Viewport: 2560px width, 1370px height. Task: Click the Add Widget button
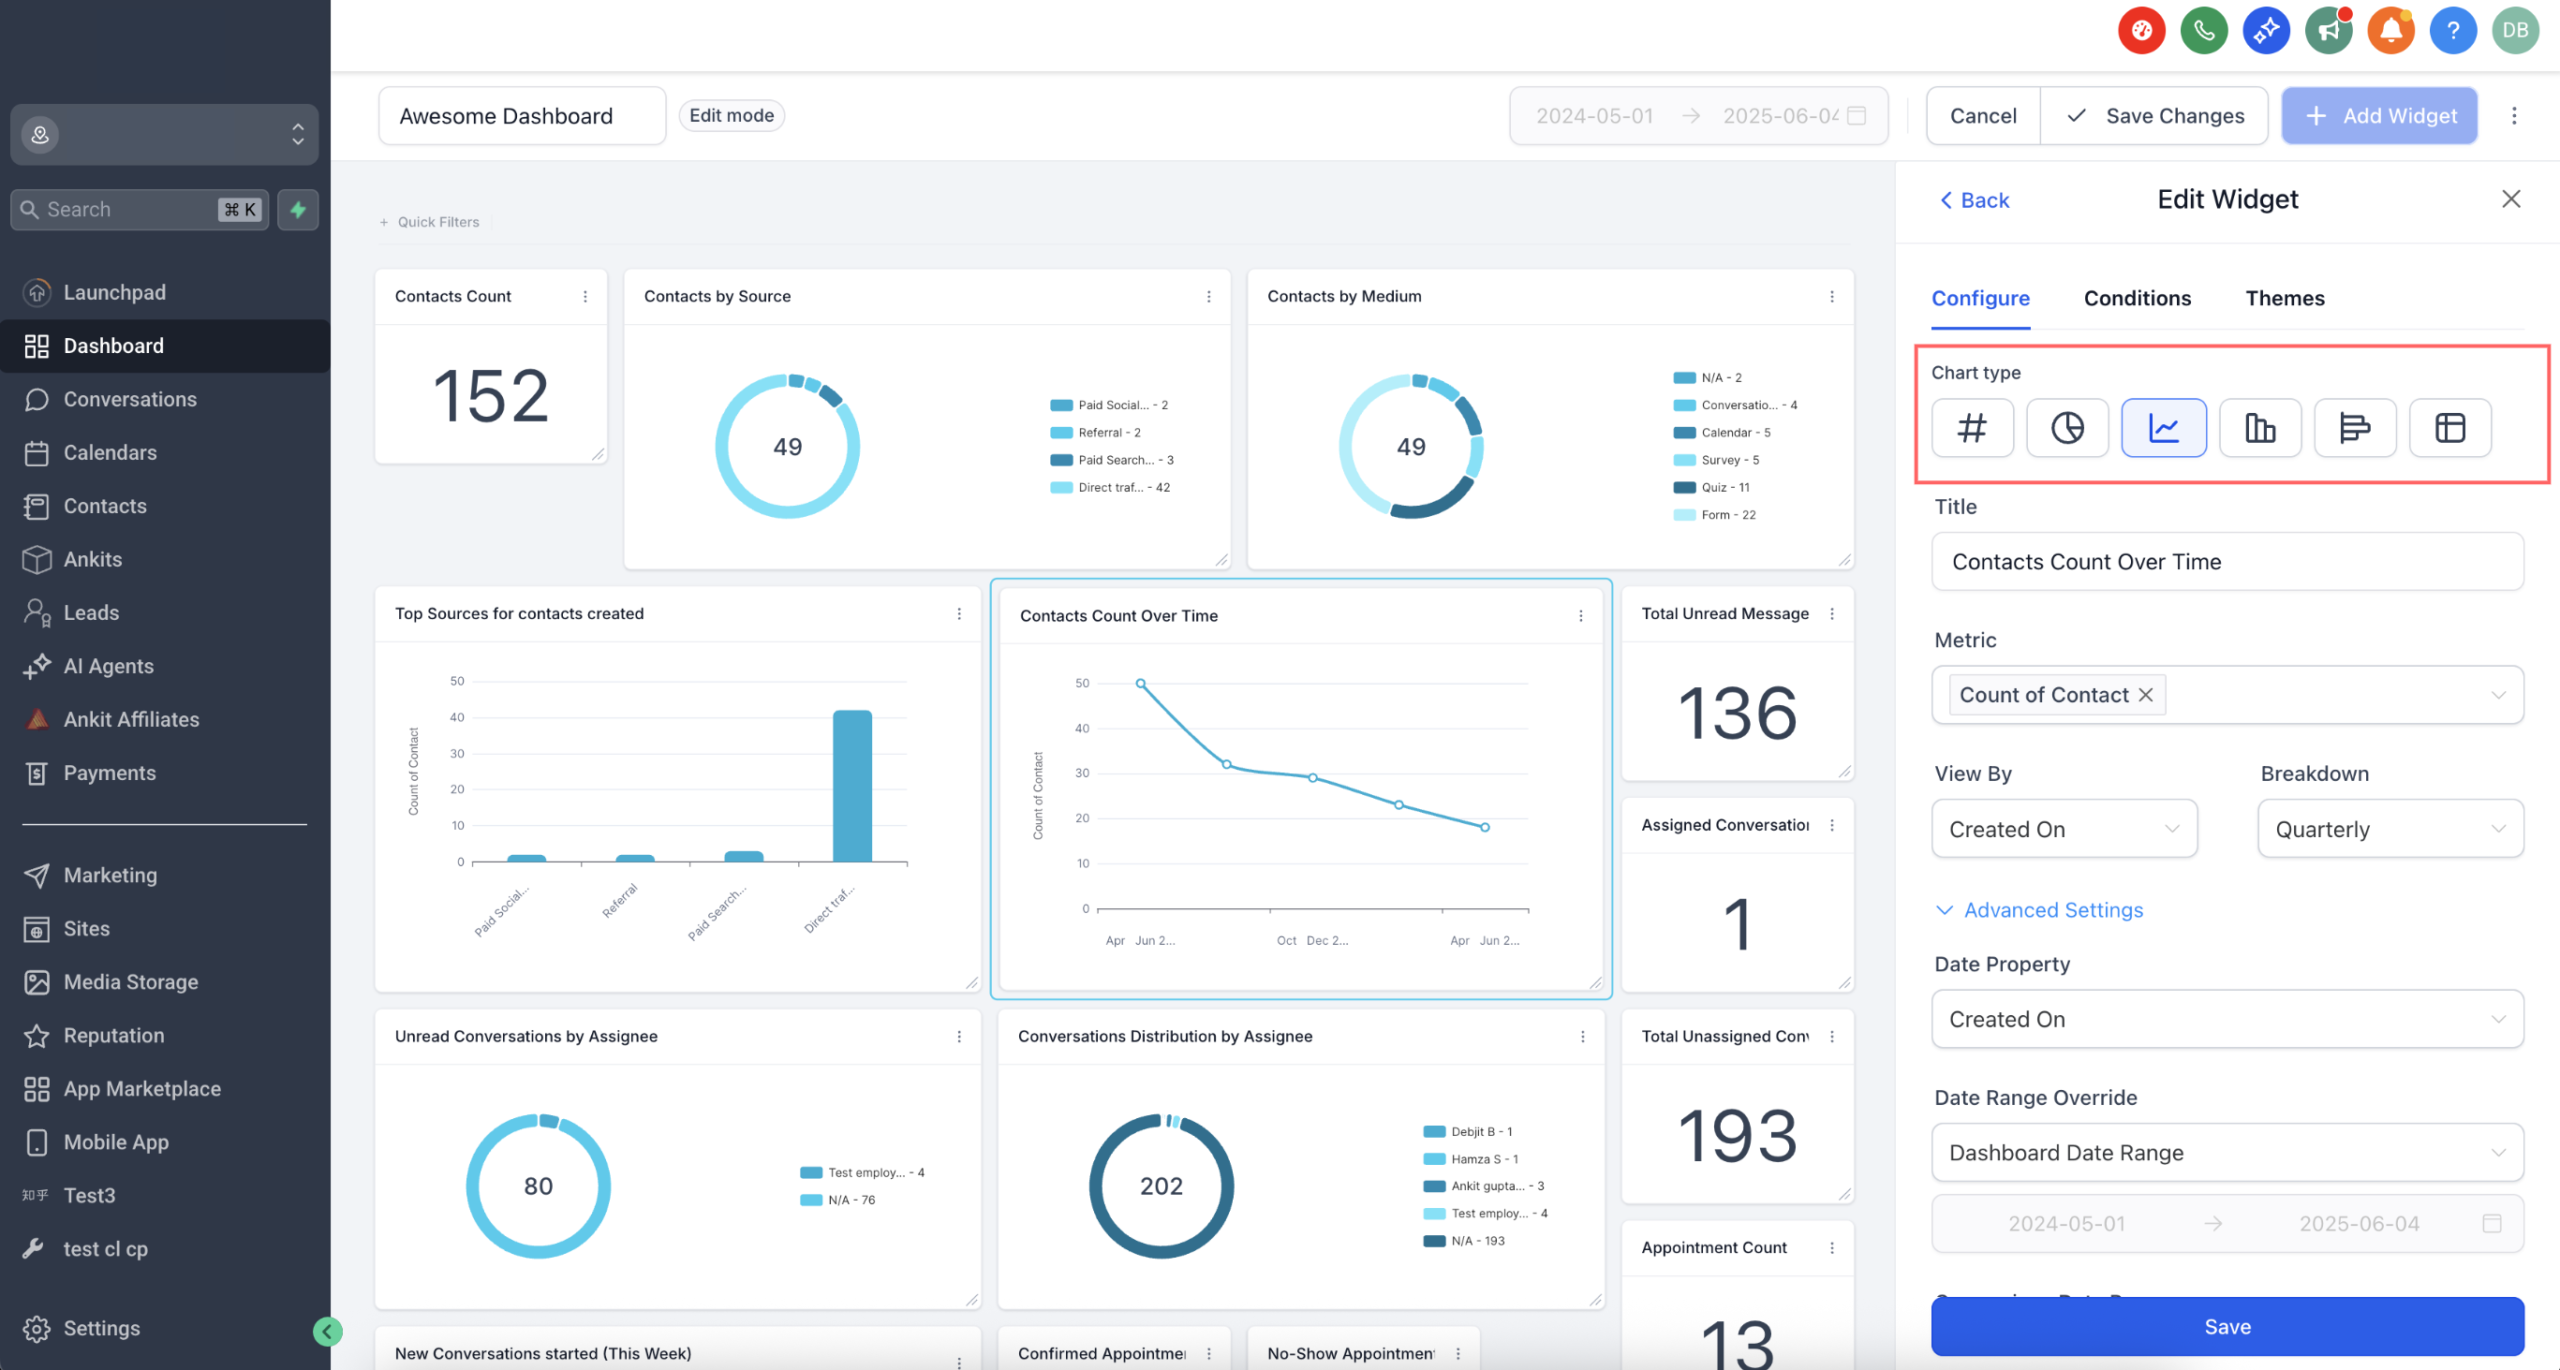[x=2380, y=115]
